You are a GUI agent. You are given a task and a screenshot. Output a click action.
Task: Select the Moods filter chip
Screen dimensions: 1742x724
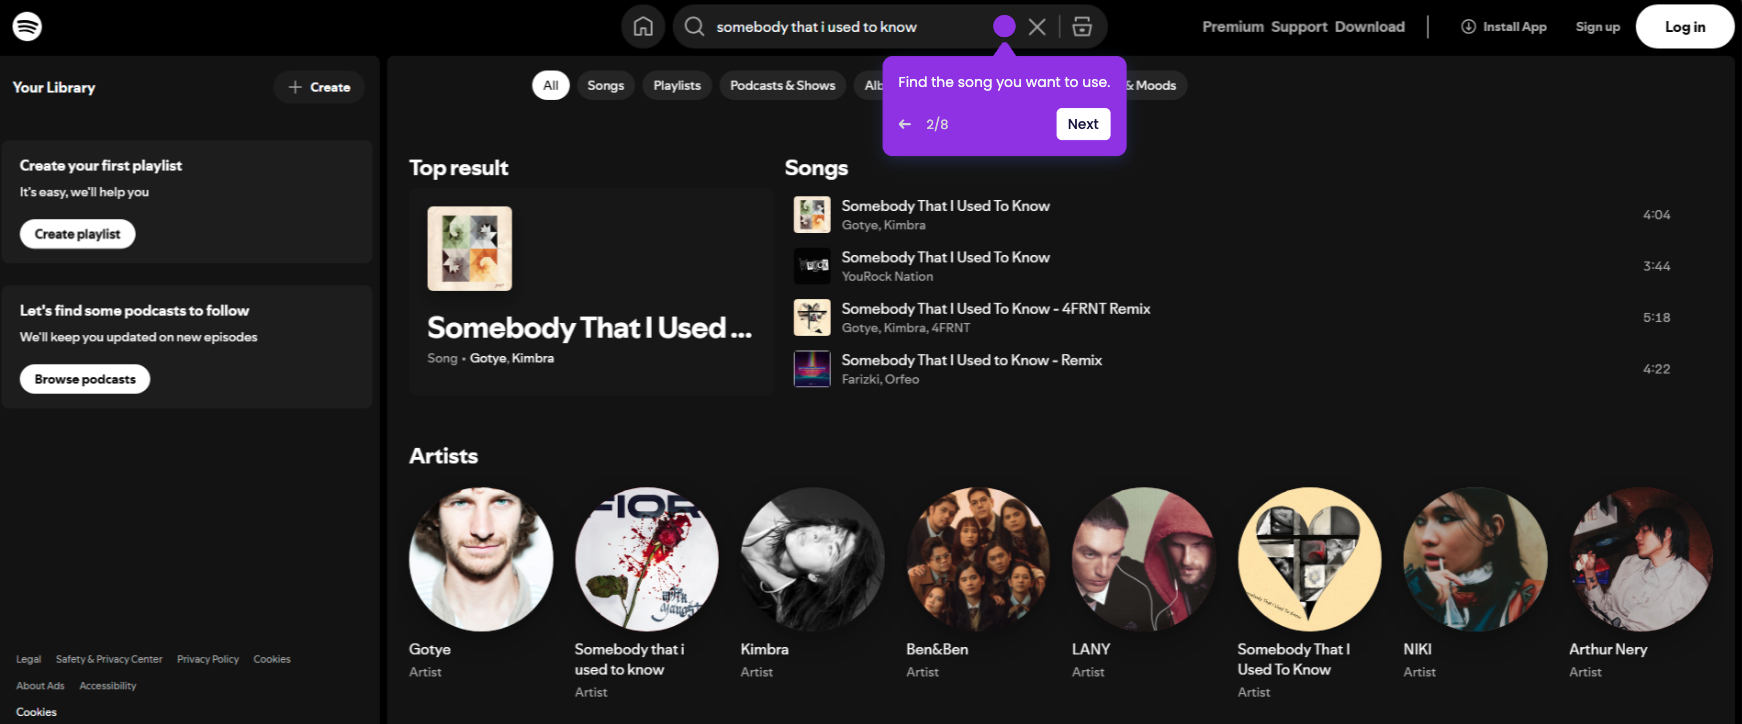[x=1157, y=85]
